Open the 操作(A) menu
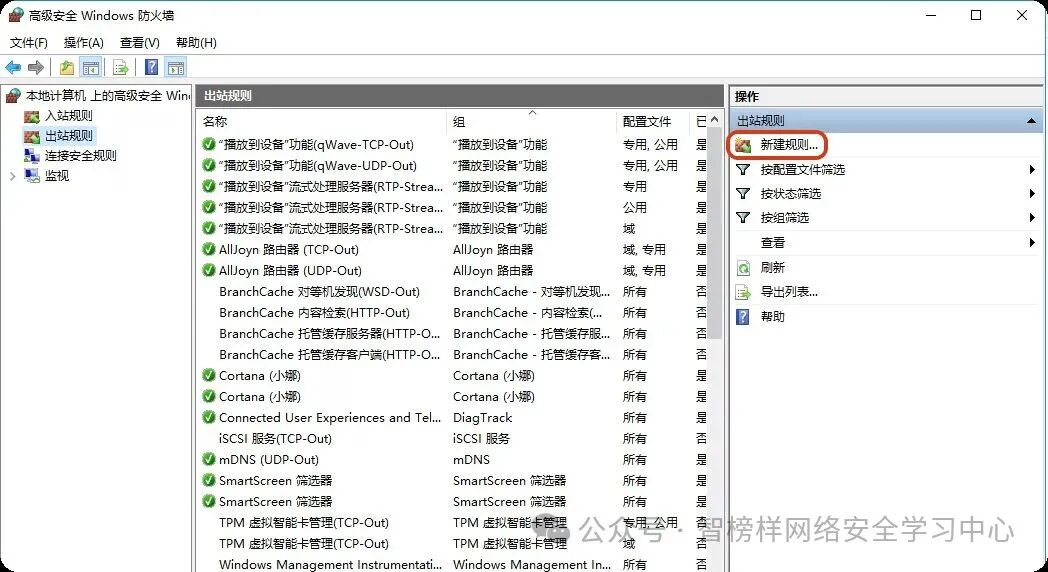1048x572 pixels. click(x=84, y=43)
